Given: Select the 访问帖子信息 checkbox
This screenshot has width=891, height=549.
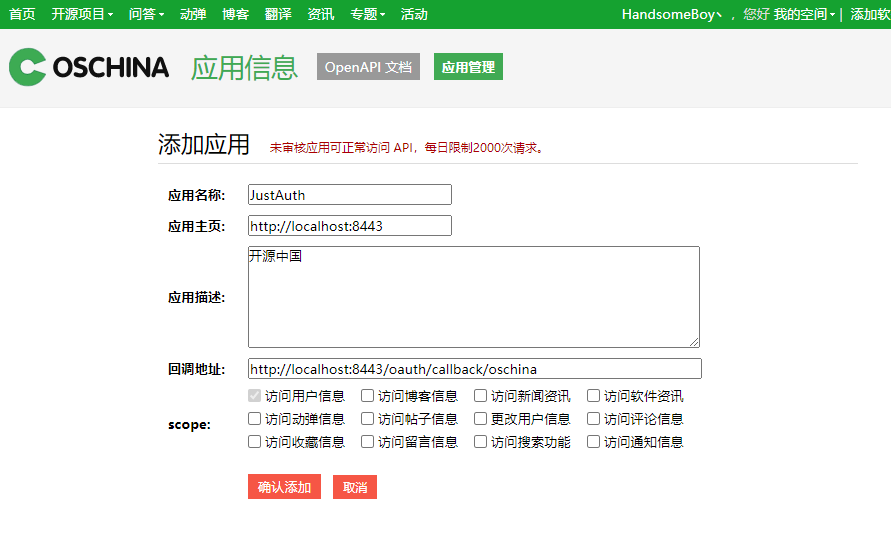Looking at the screenshot, I should (368, 419).
